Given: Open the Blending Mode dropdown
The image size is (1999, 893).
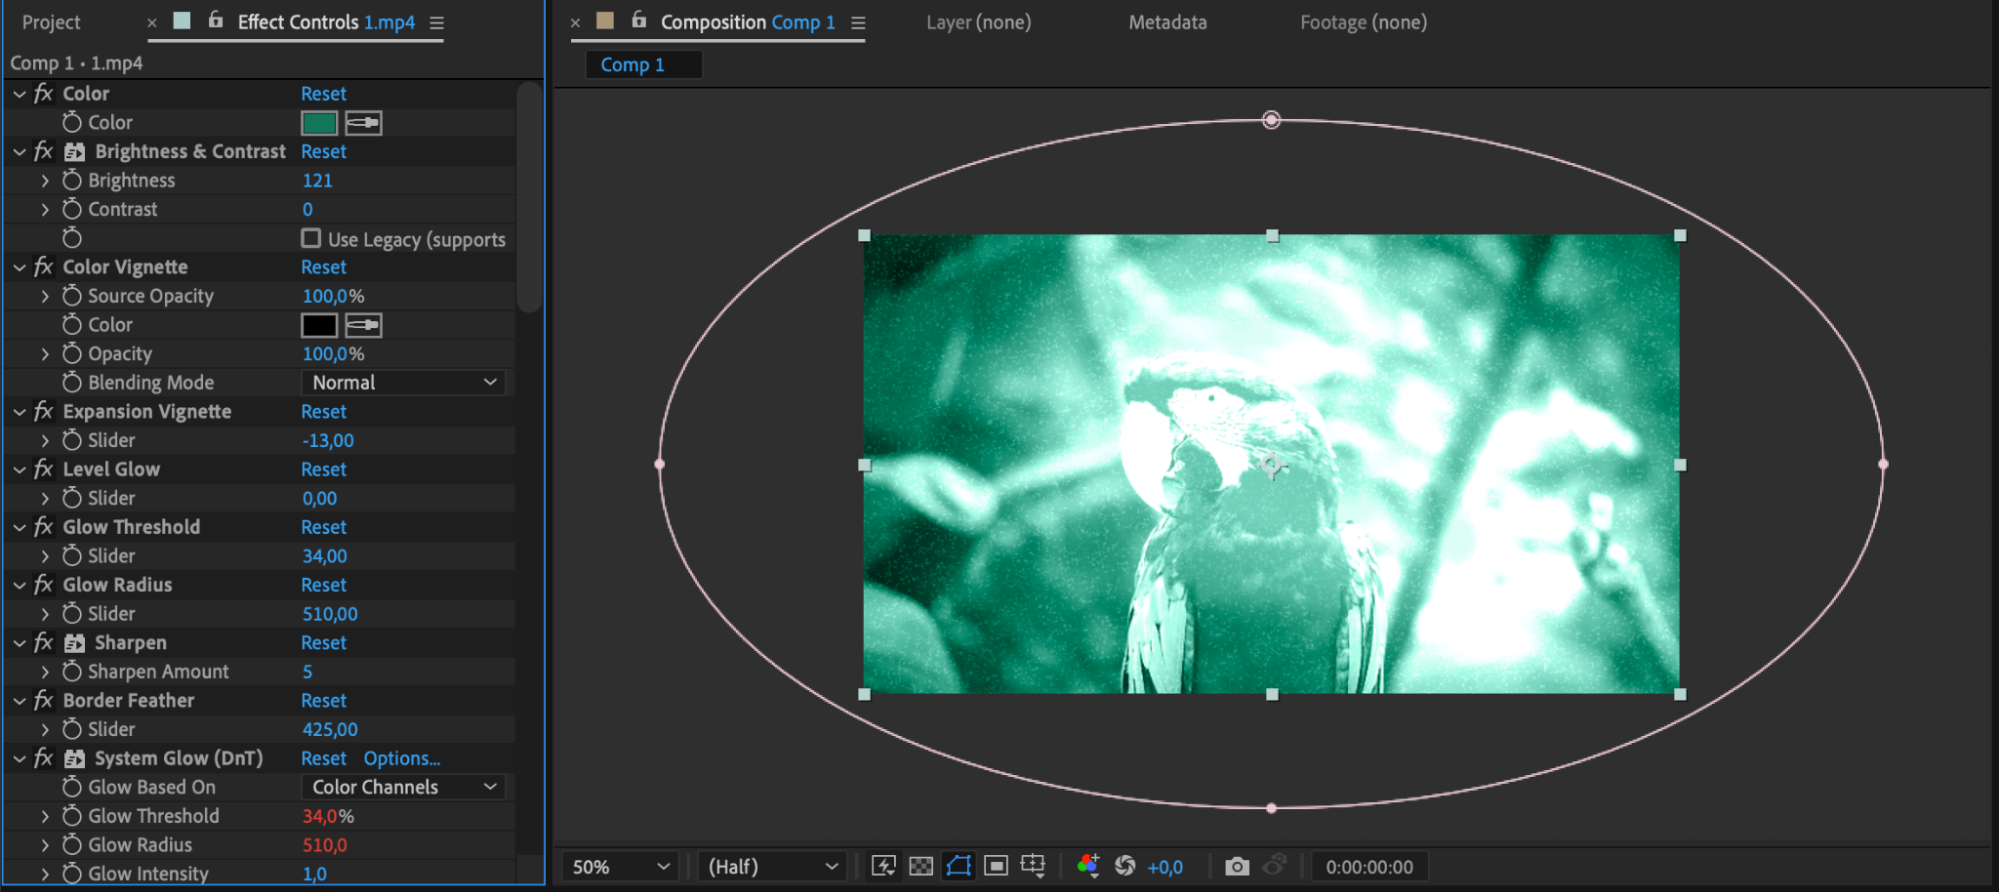Looking at the screenshot, I should click(x=403, y=383).
